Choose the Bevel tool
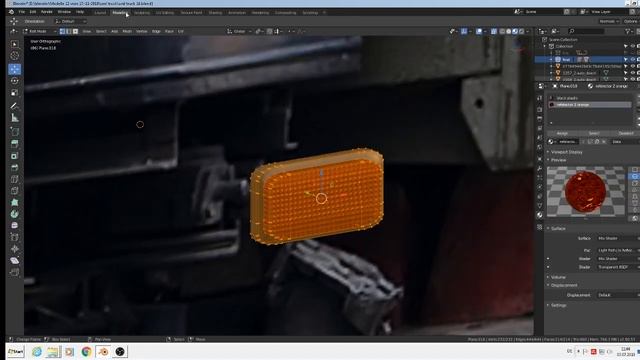This screenshot has width=640, height=360. [15, 167]
